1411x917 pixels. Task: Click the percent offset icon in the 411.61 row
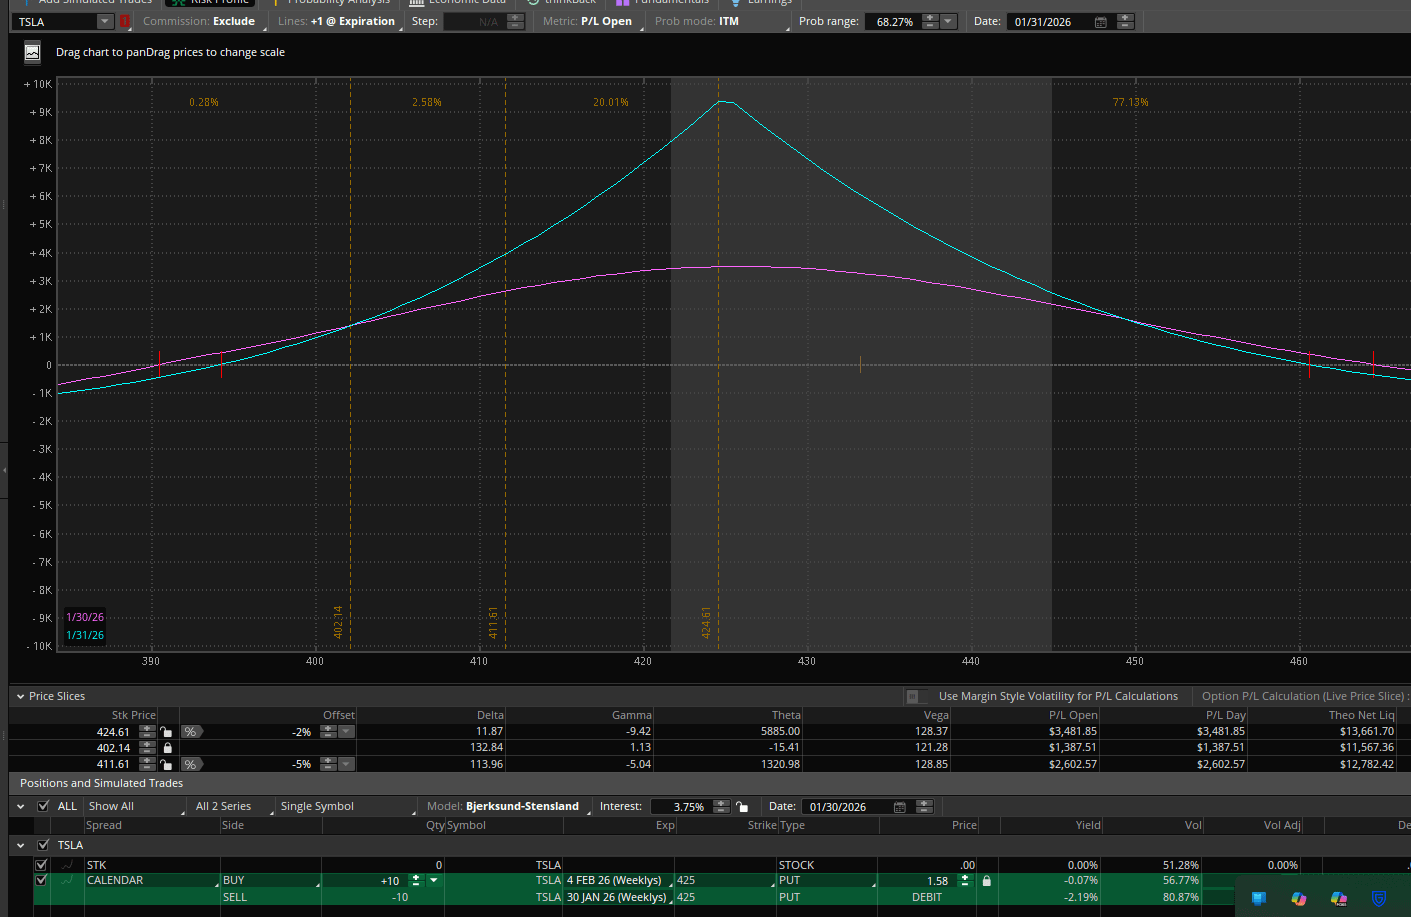tap(191, 764)
